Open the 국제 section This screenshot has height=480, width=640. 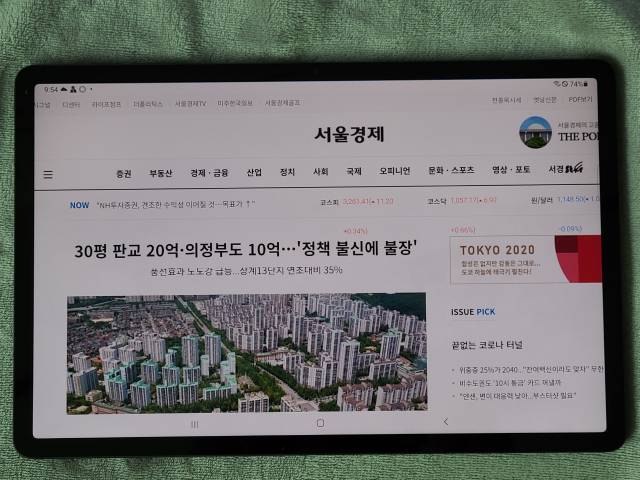[354, 171]
